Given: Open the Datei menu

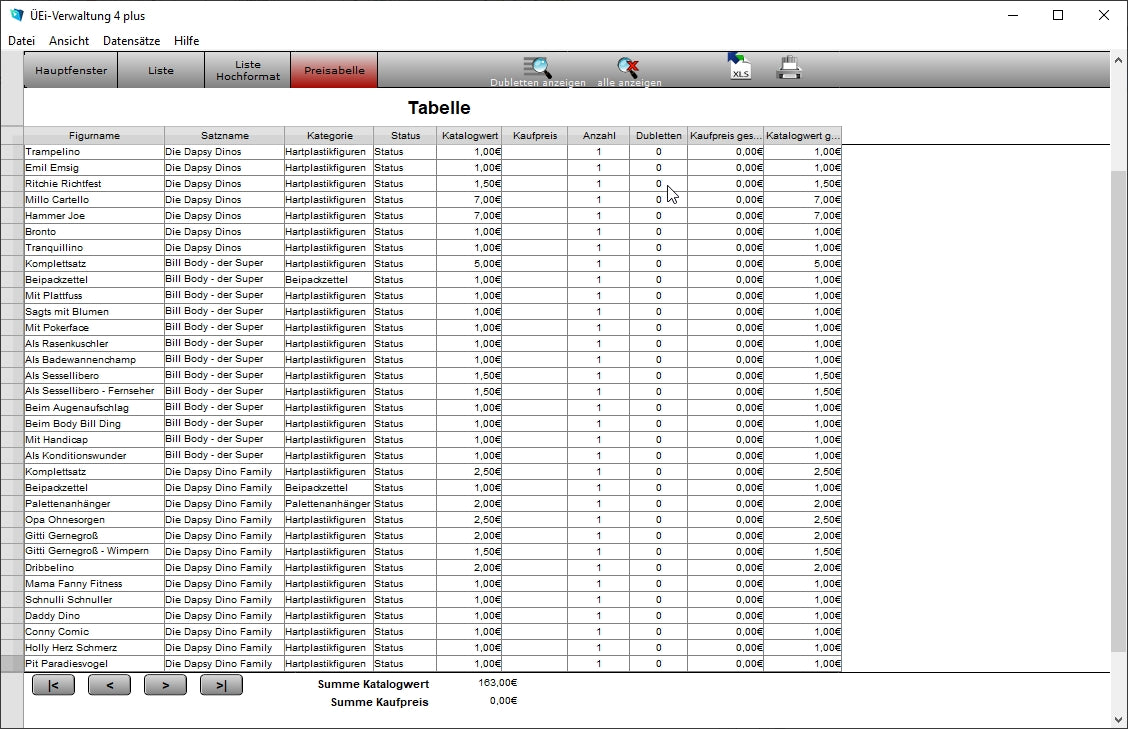Looking at the screenshot, I should tap(21, 41).
